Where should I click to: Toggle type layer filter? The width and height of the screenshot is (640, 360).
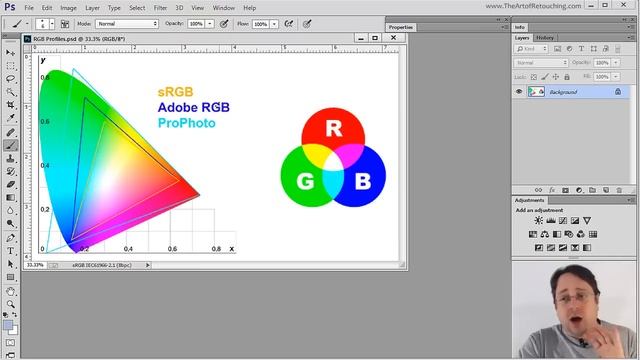(x=582, y=49)
